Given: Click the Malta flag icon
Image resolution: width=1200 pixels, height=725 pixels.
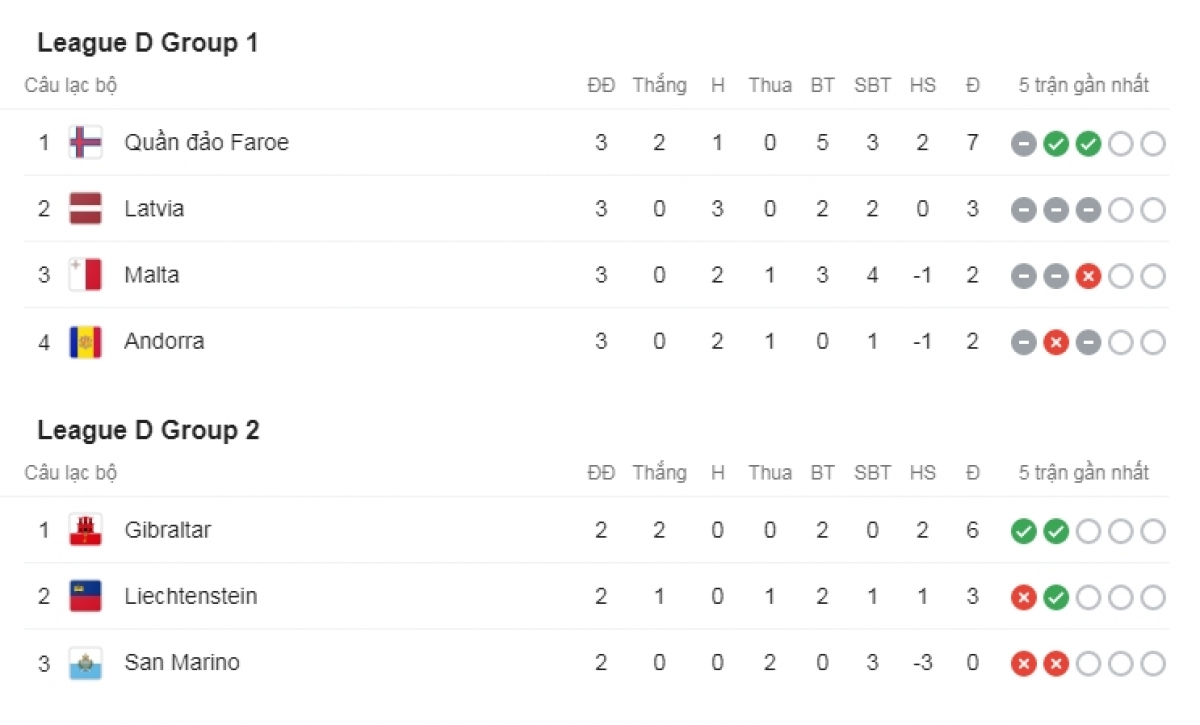Looking at the screenshot, I should coord(85,275).
